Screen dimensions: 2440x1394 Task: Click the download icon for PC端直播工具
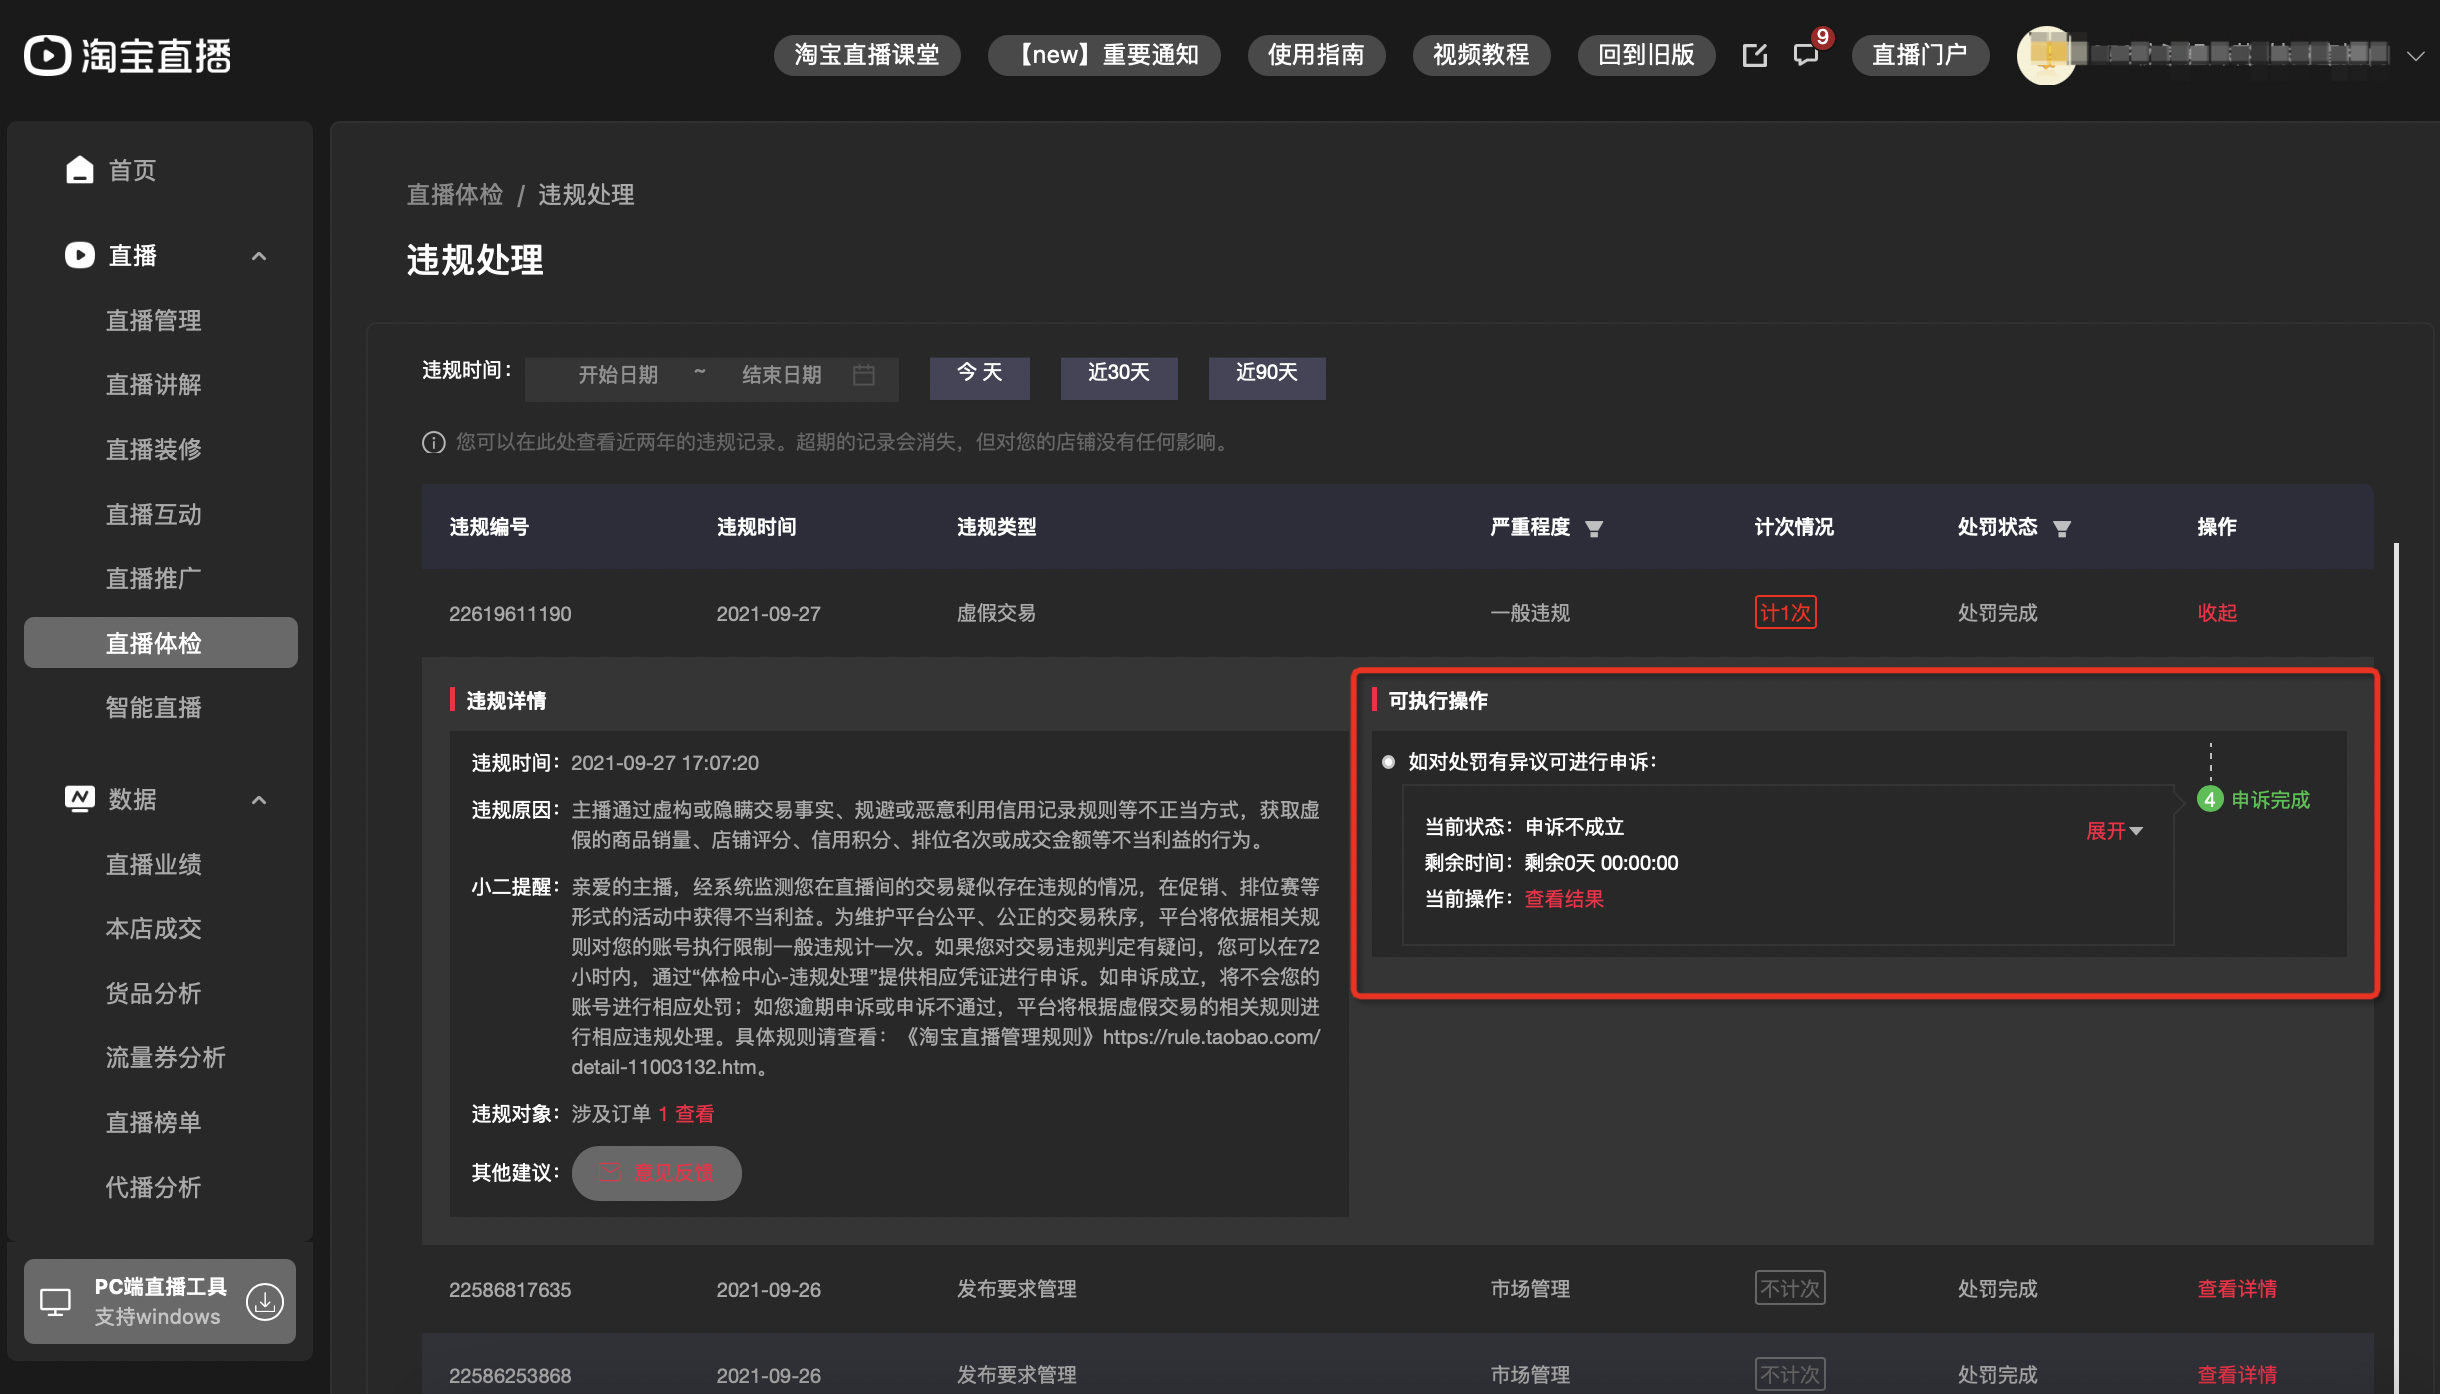(x=265, y=1301)
